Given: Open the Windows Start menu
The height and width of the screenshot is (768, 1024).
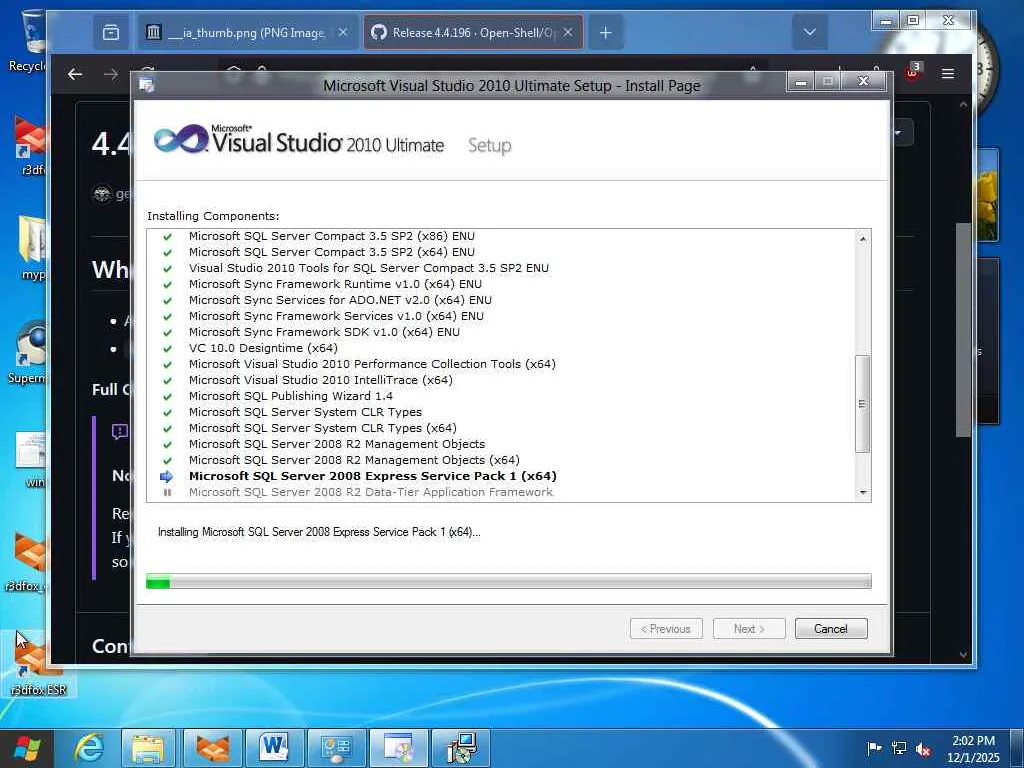Looking at the screenshot, I should [27, 748].
